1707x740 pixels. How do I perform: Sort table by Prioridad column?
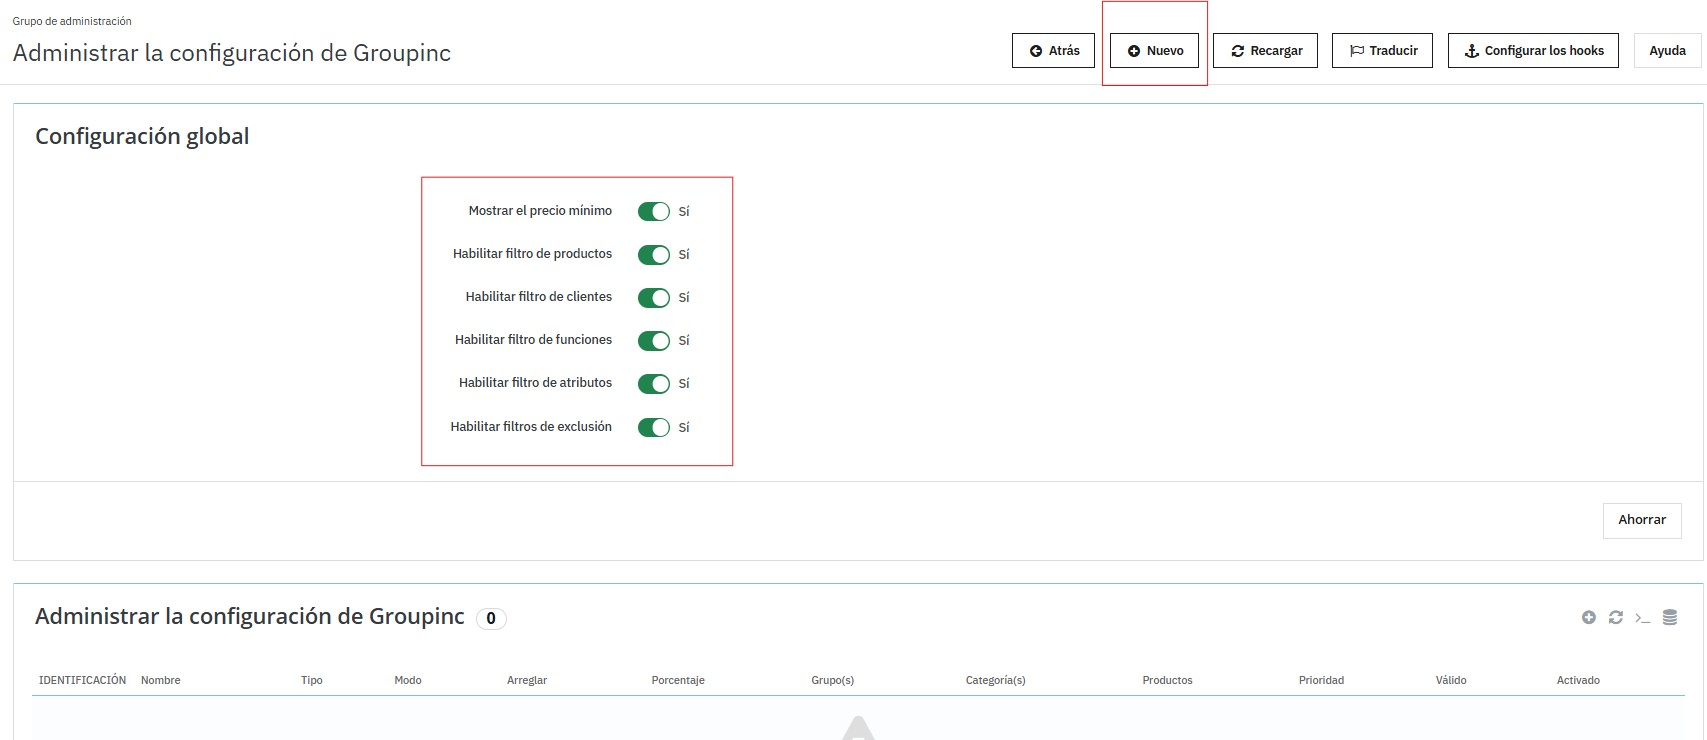[1321, 680]
